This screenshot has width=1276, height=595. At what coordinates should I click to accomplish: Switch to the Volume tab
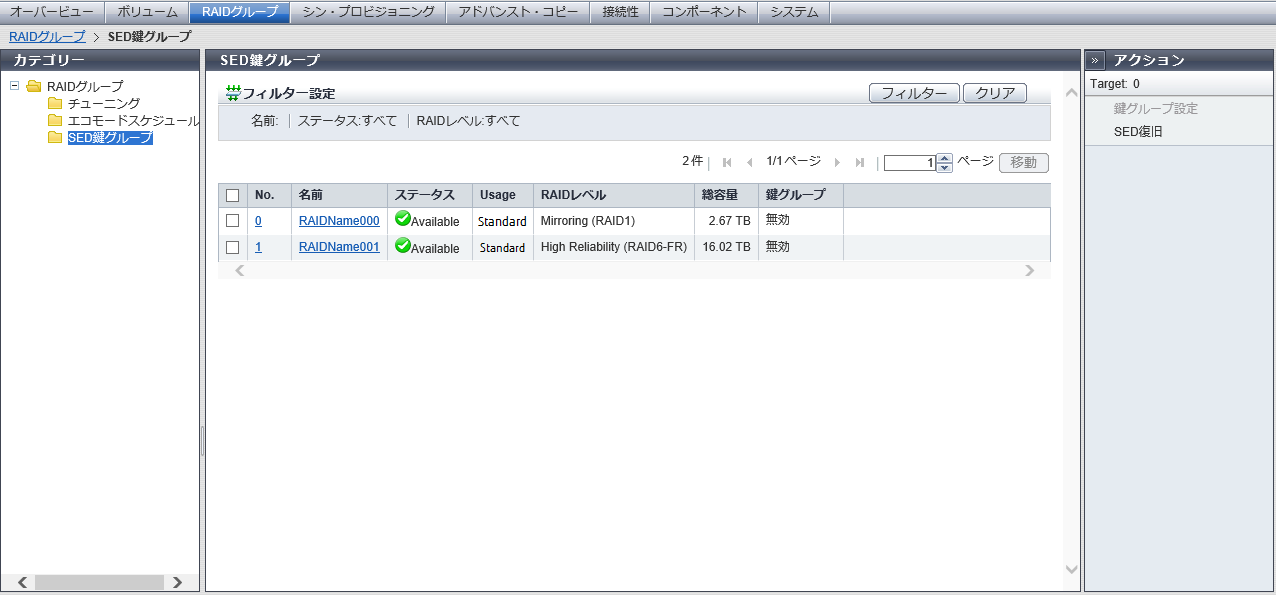(x=146, y=12)
